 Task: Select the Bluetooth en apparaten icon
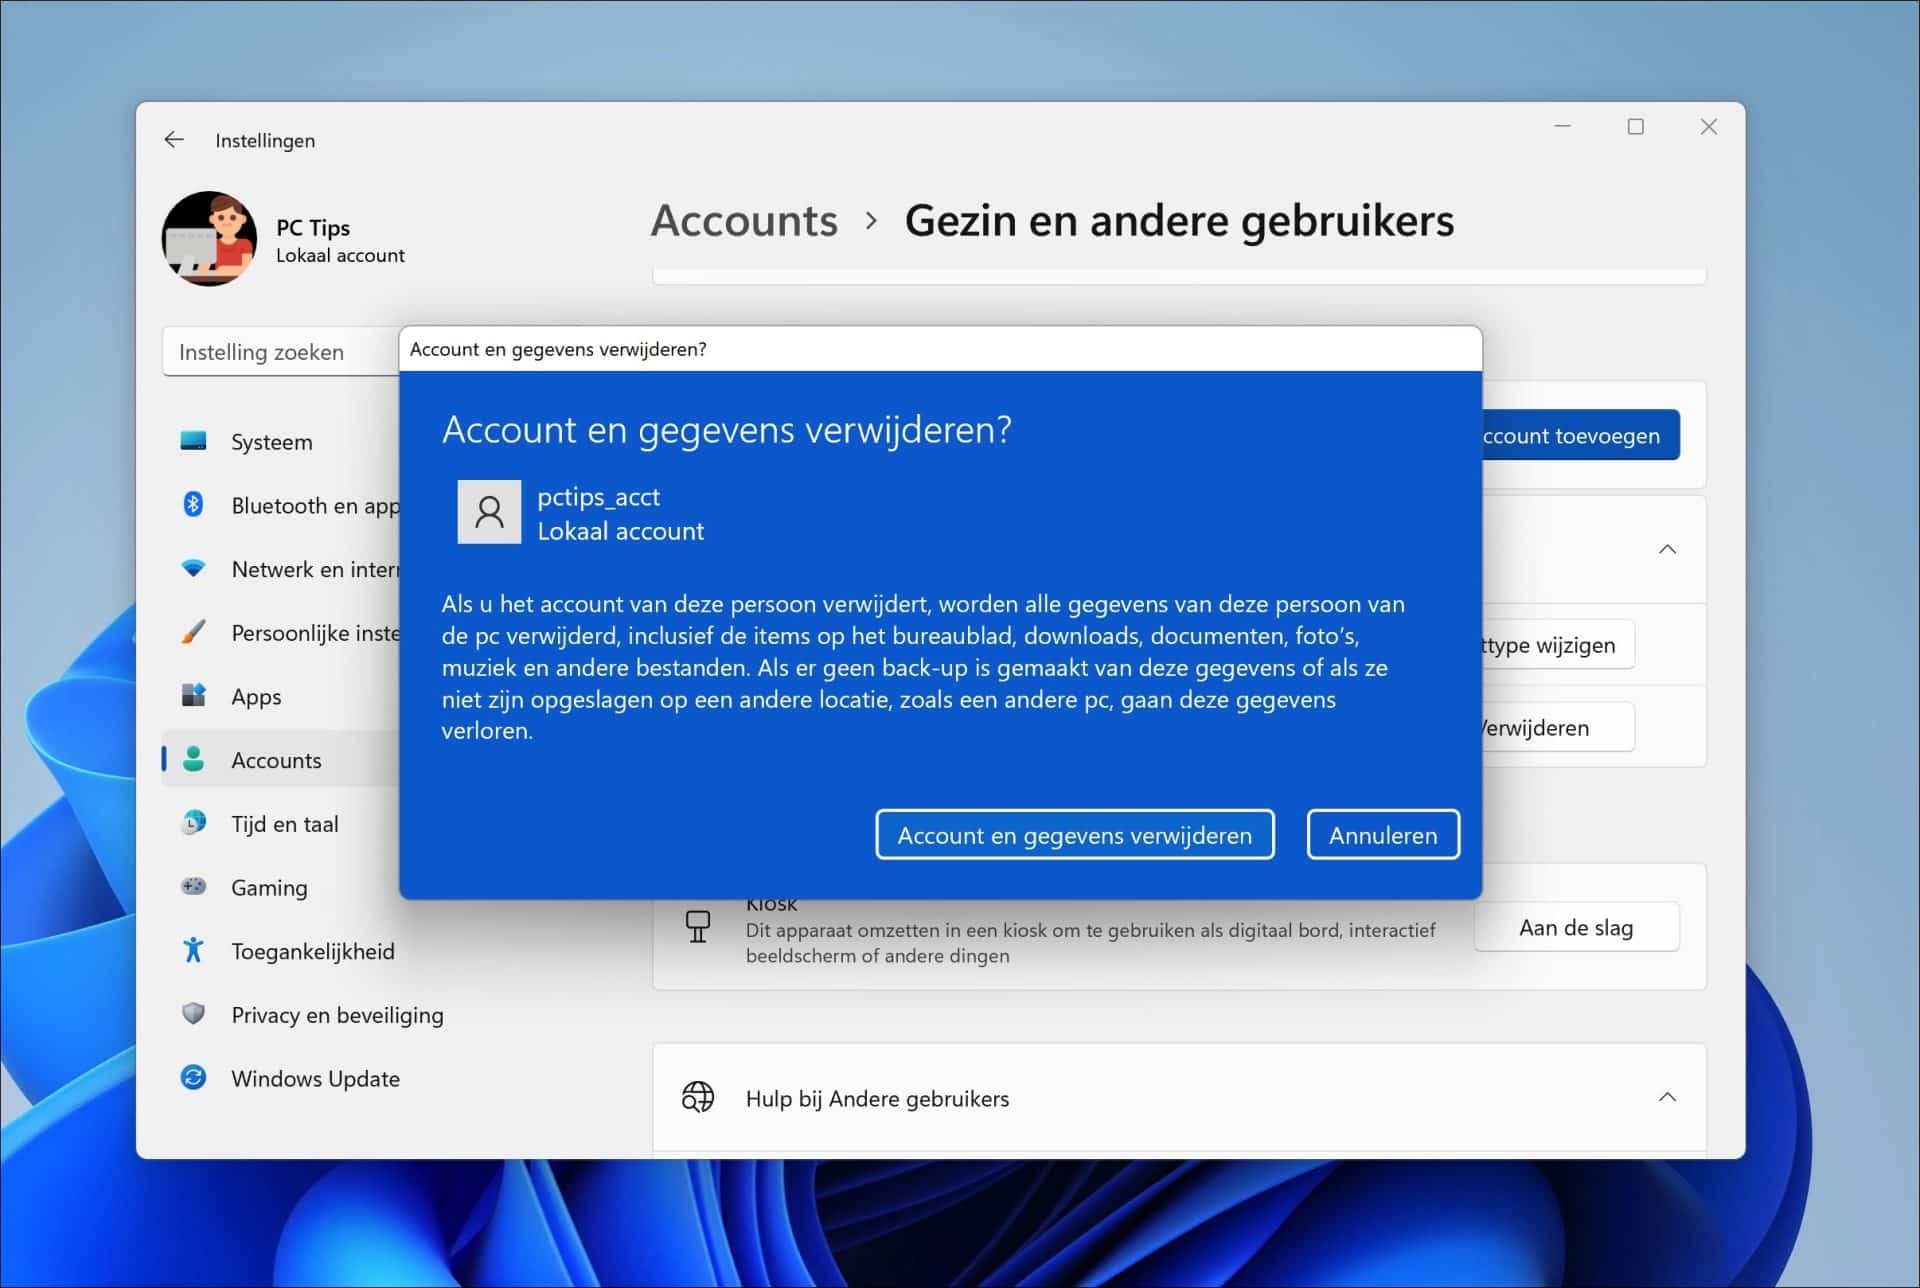point(196,505)
